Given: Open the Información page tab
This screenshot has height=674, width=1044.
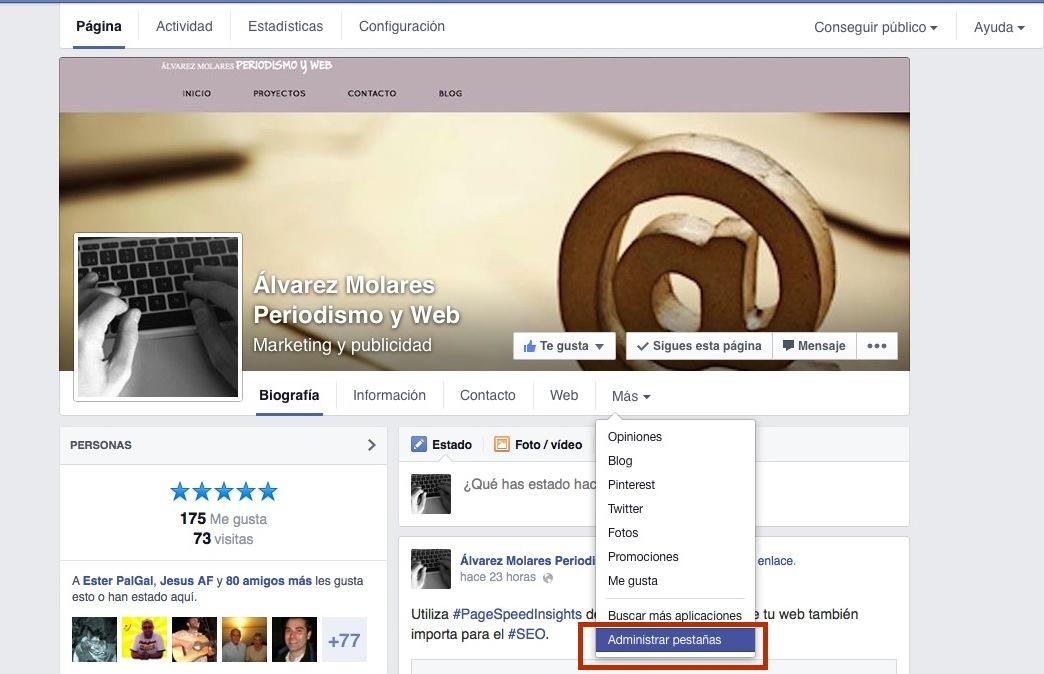Looking at the screenshot, I should [x=389, y=395].
